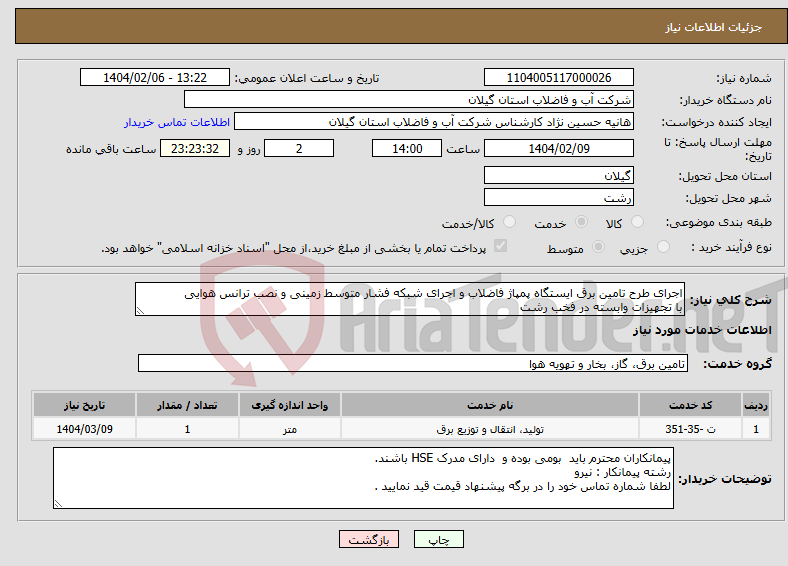Click need date cell 1404/03/09

[84, 429]
